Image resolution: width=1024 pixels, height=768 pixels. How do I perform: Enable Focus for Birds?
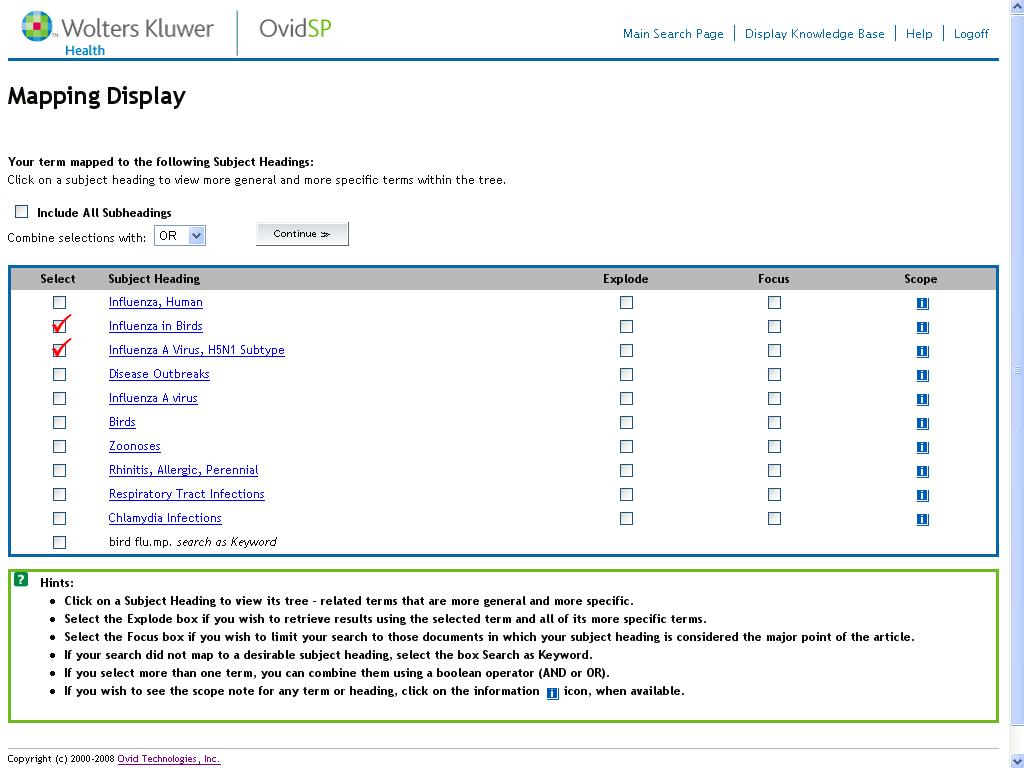click(x=775, y=423)
